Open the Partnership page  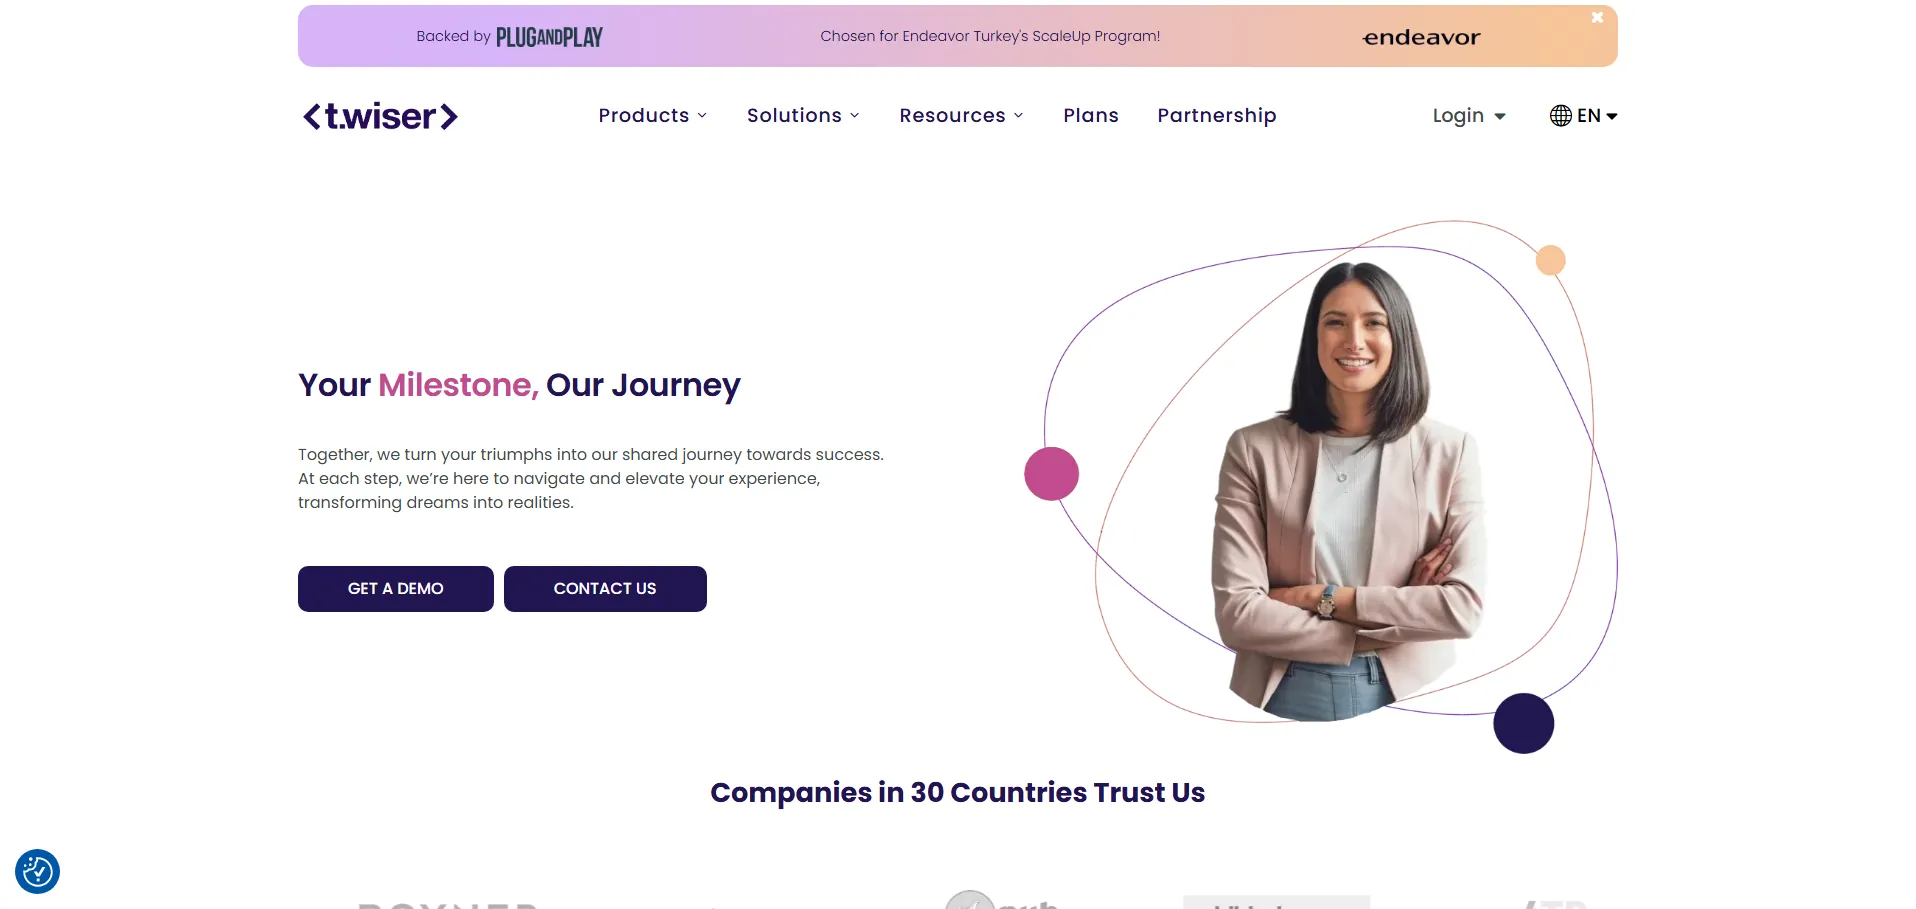[1217, 116]
